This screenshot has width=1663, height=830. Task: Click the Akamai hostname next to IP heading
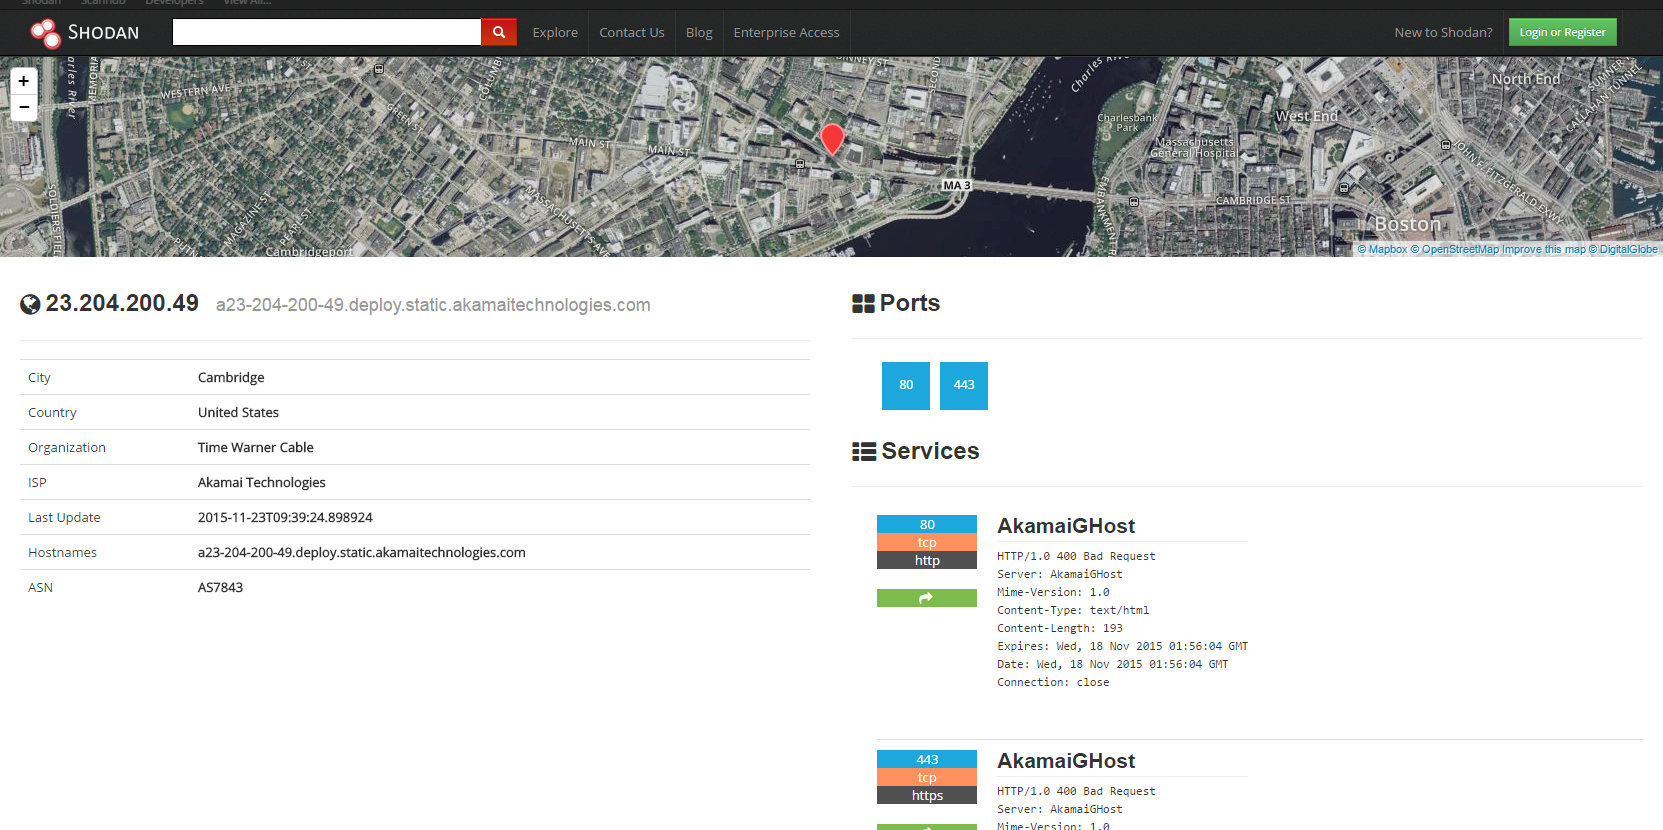[433, 305]
